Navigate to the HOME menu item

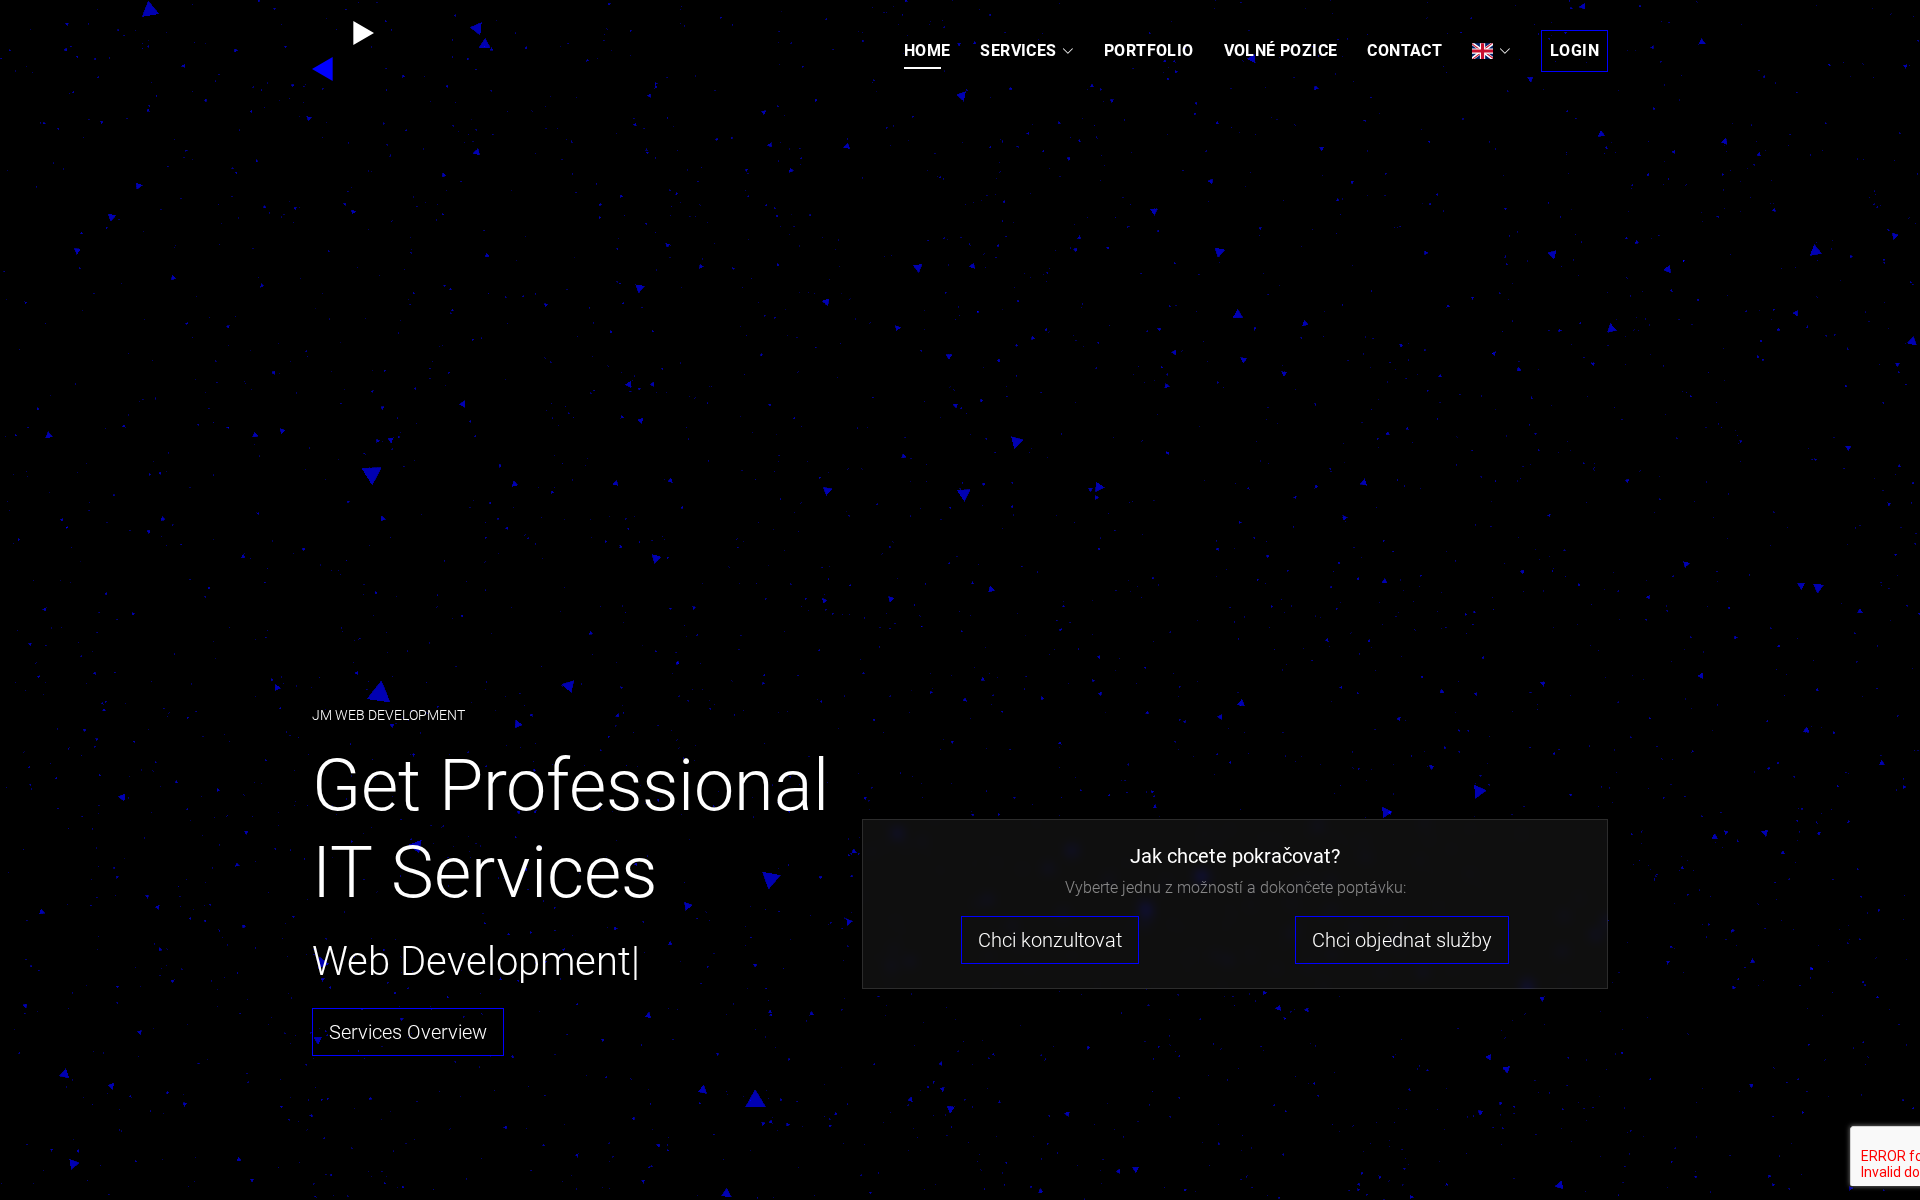pos(926,50)
